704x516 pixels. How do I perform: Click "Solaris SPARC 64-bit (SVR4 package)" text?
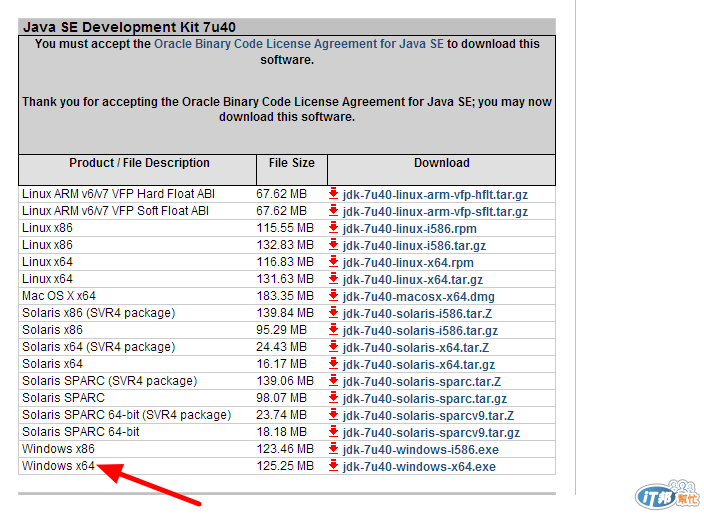[x=127, y=415]
